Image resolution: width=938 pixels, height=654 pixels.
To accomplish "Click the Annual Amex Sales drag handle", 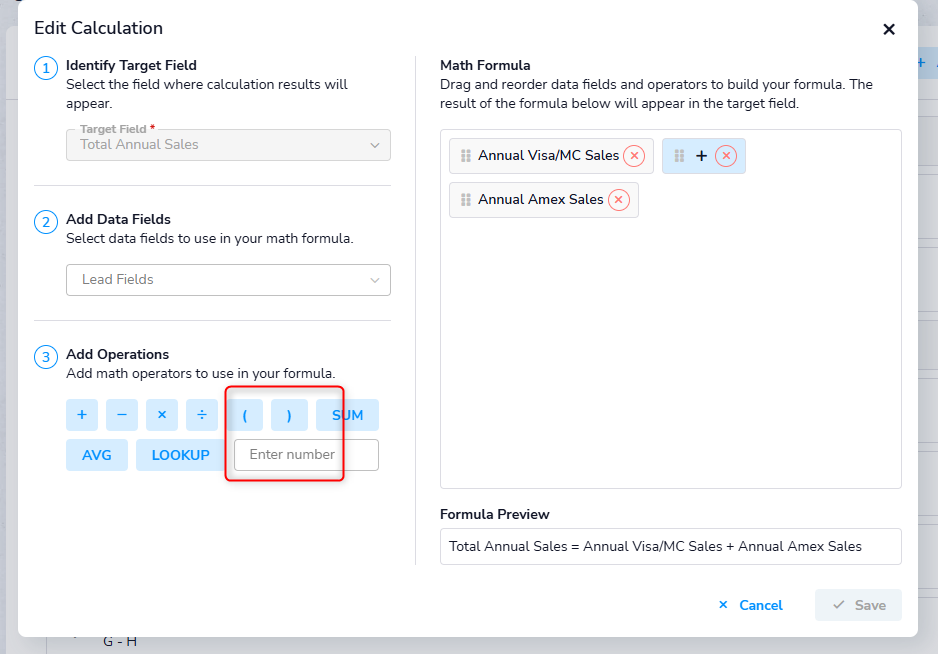I will pyautogui.click(x=465, y=200).
